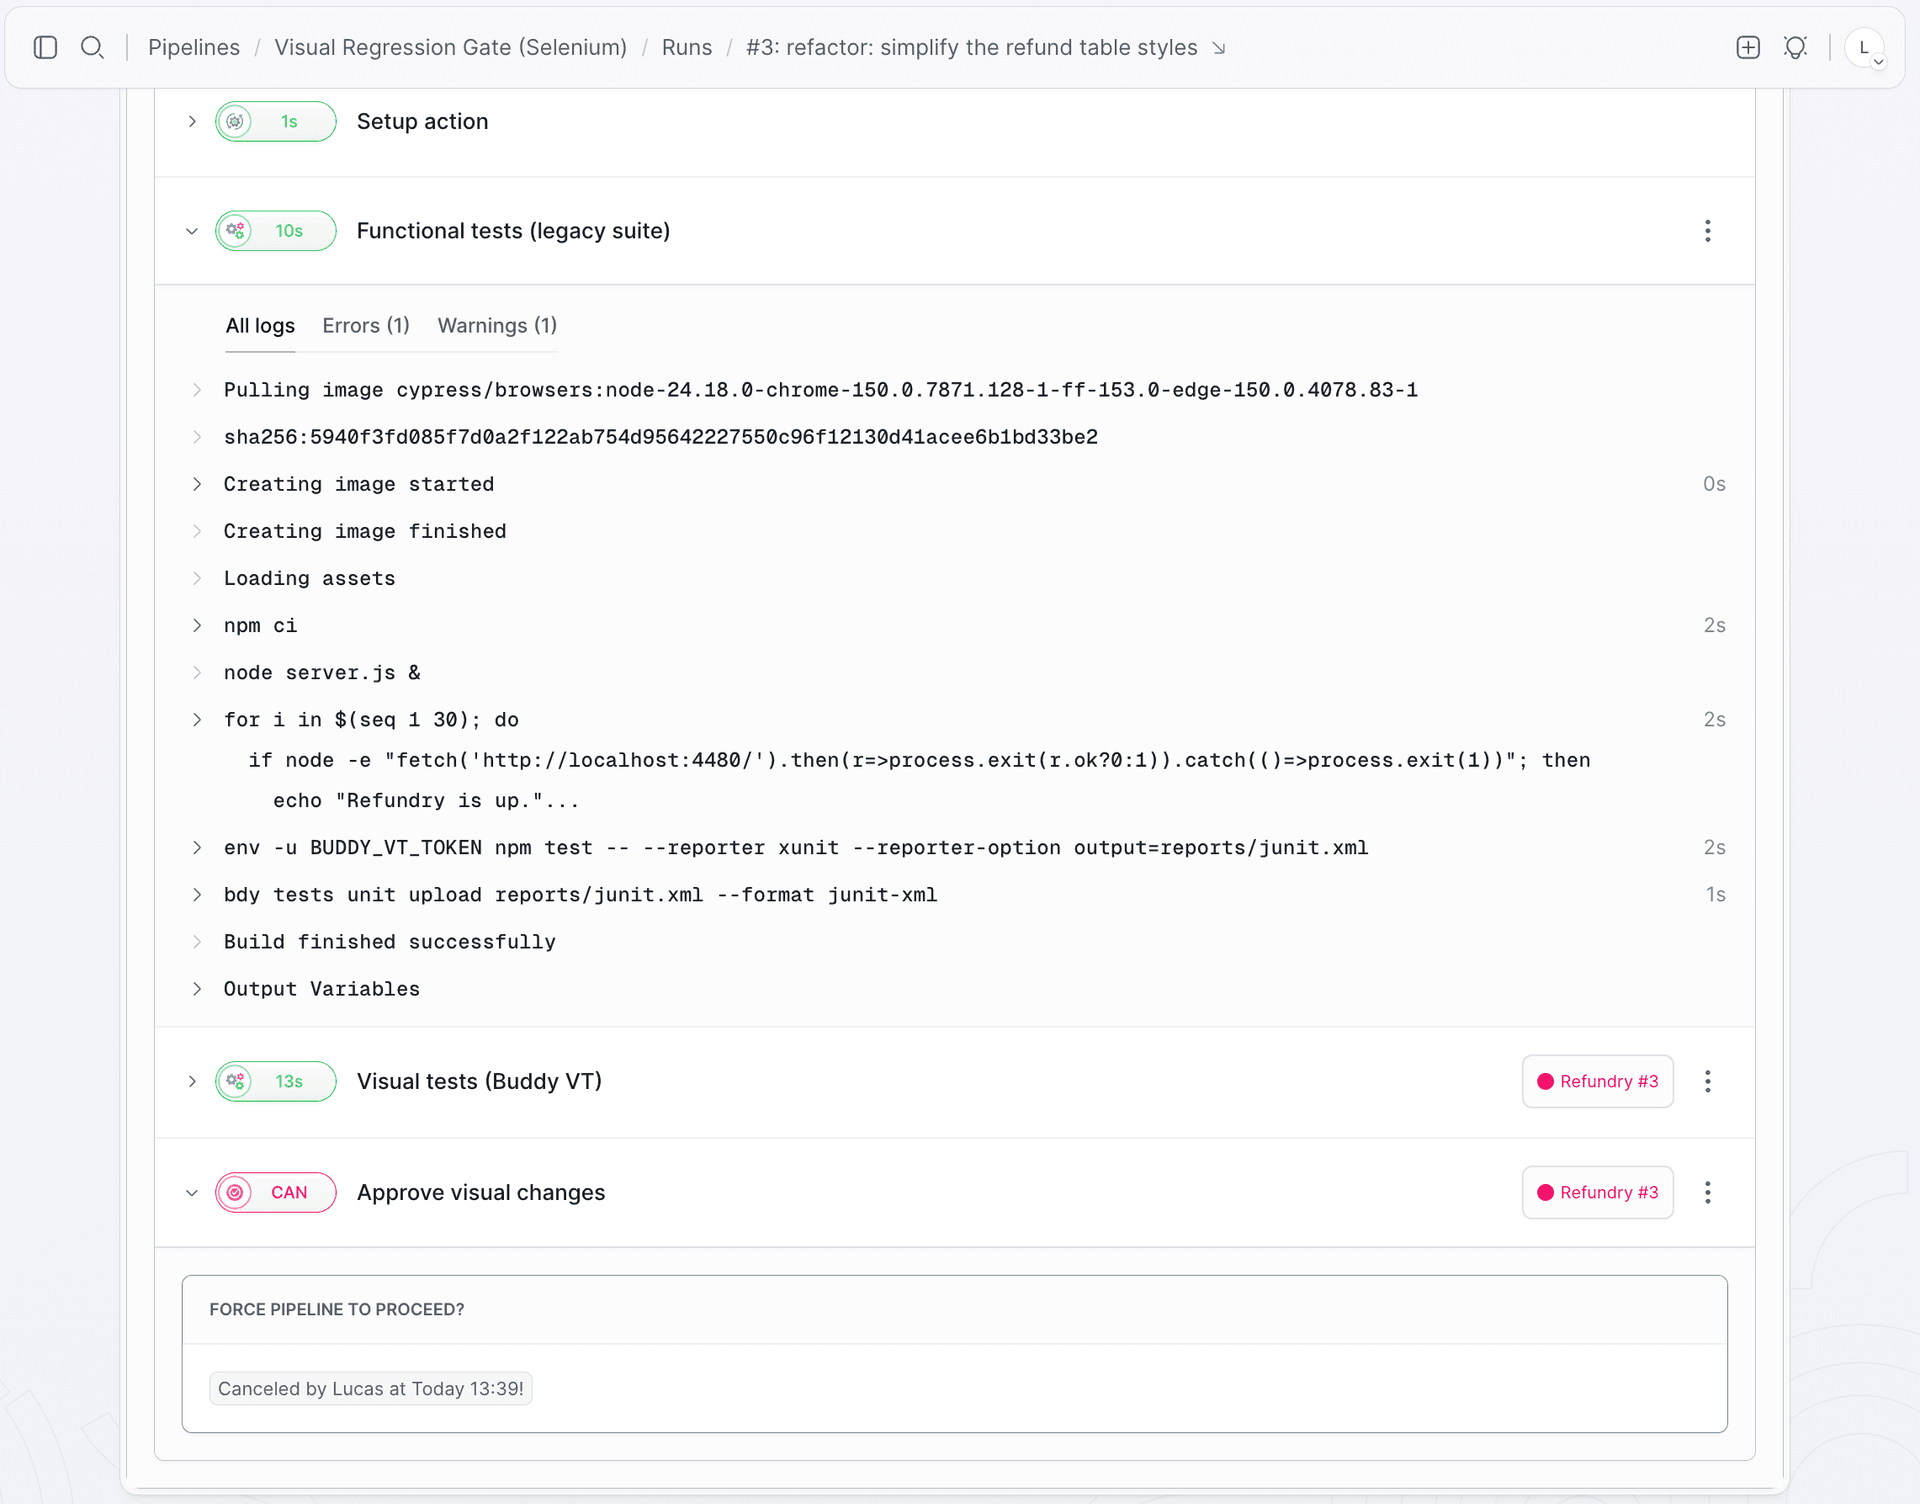Click the run title arrow icon

[1219, 48]
